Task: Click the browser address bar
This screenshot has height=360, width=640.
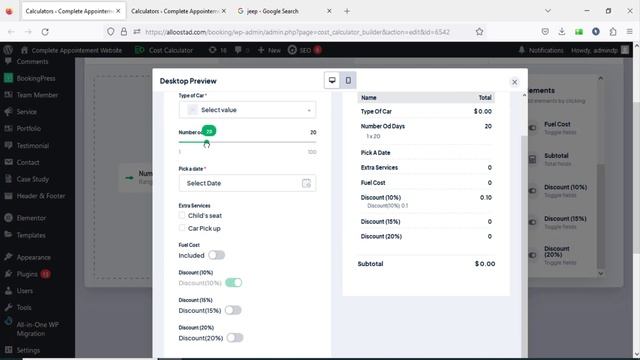Action: (297, 31)
